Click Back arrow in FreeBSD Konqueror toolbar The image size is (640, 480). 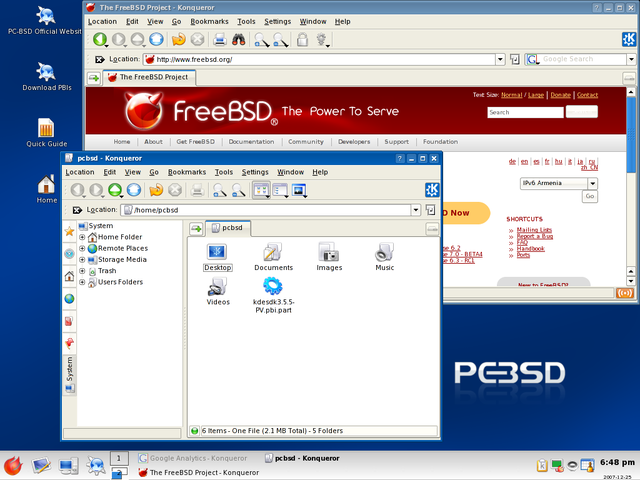(x=100, y=40)
